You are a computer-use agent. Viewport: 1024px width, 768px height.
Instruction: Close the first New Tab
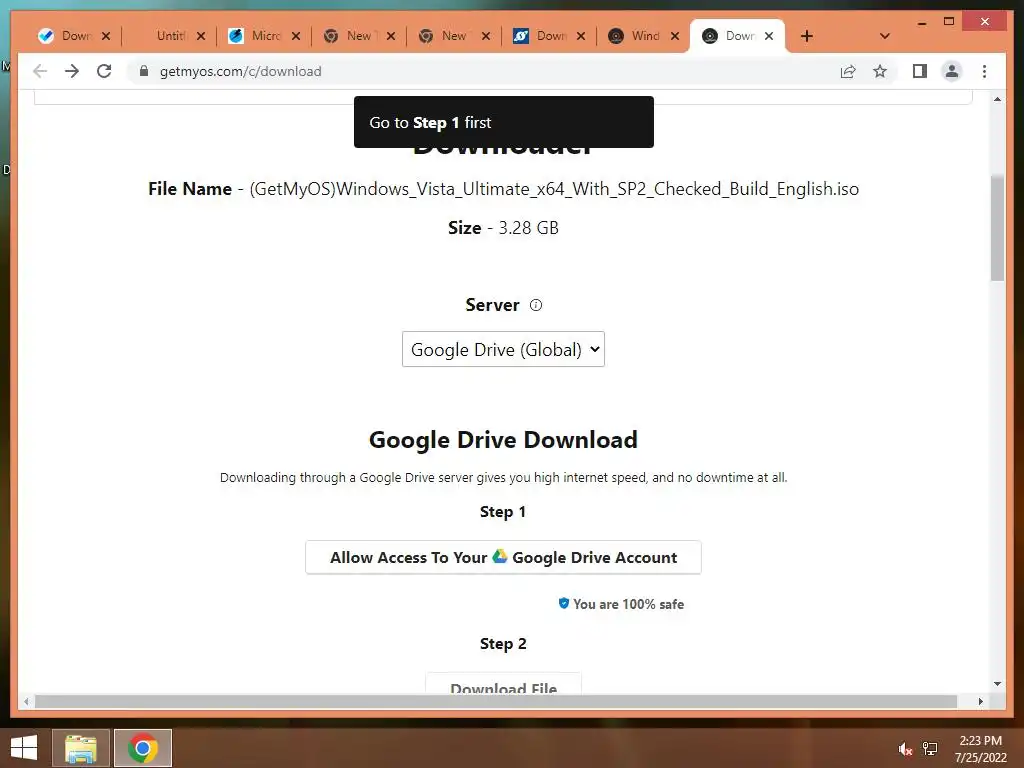[x=391, y=36]
